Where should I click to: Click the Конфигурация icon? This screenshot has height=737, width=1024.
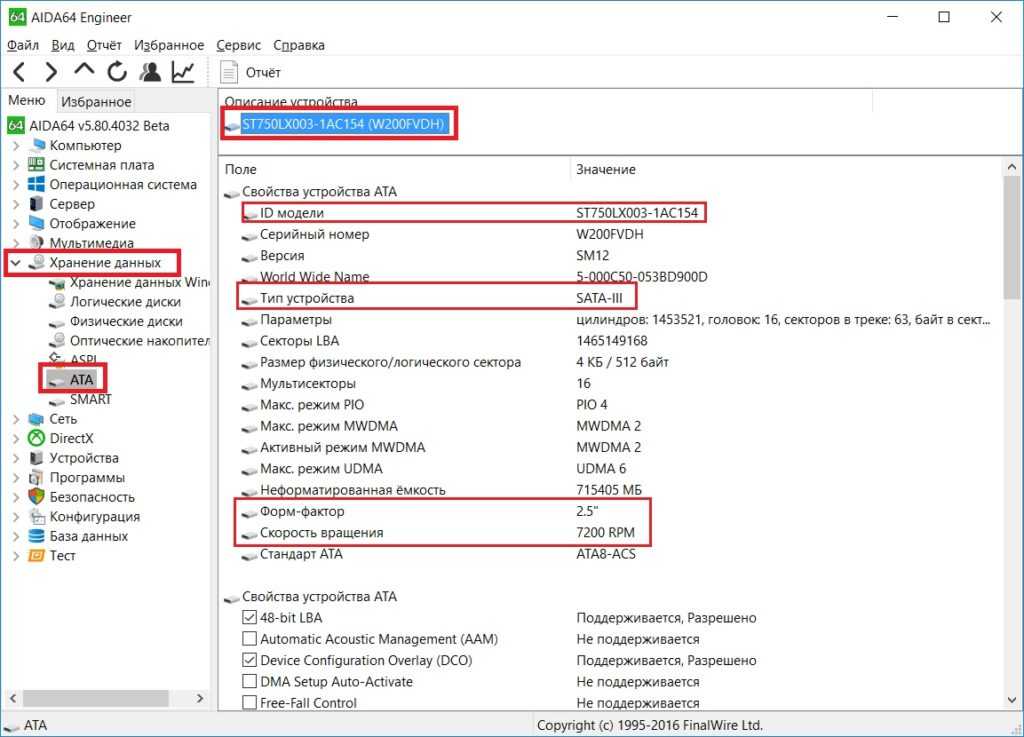coord(37,516)
